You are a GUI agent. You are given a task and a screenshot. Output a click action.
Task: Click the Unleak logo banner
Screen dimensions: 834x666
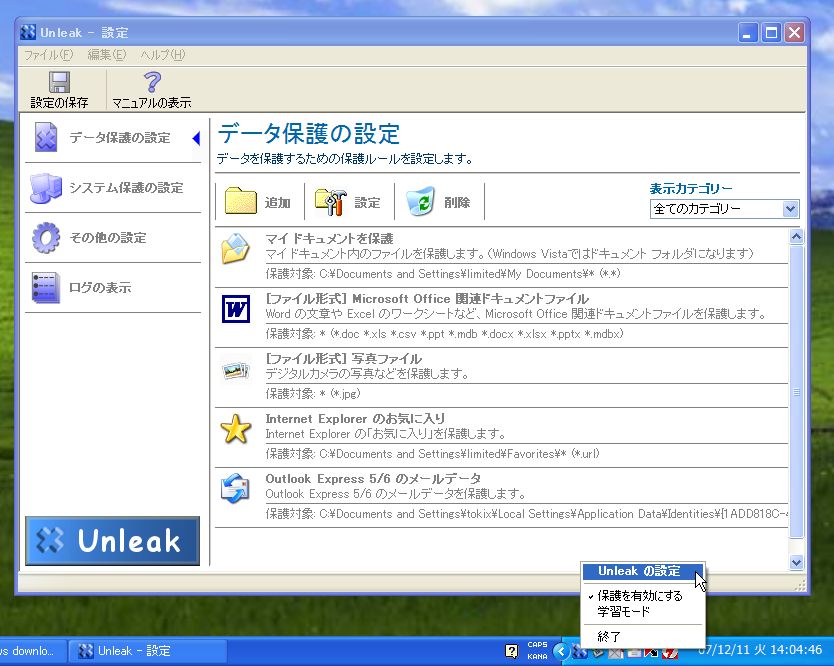112,540
